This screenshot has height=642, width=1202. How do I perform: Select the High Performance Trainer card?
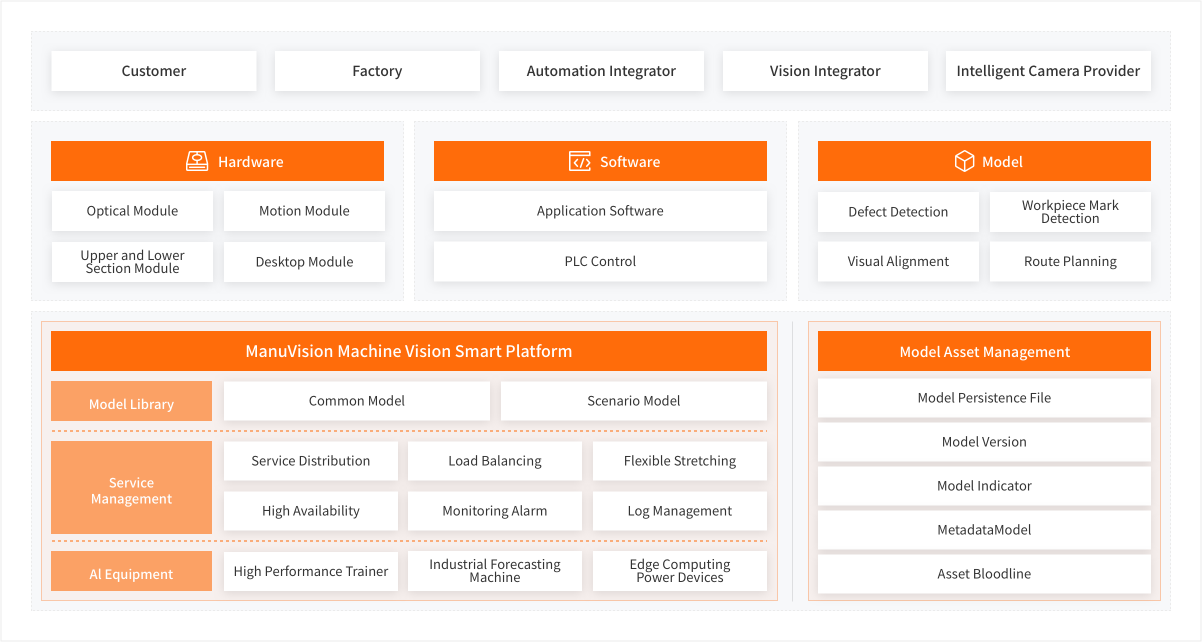[x=311, y=571]
